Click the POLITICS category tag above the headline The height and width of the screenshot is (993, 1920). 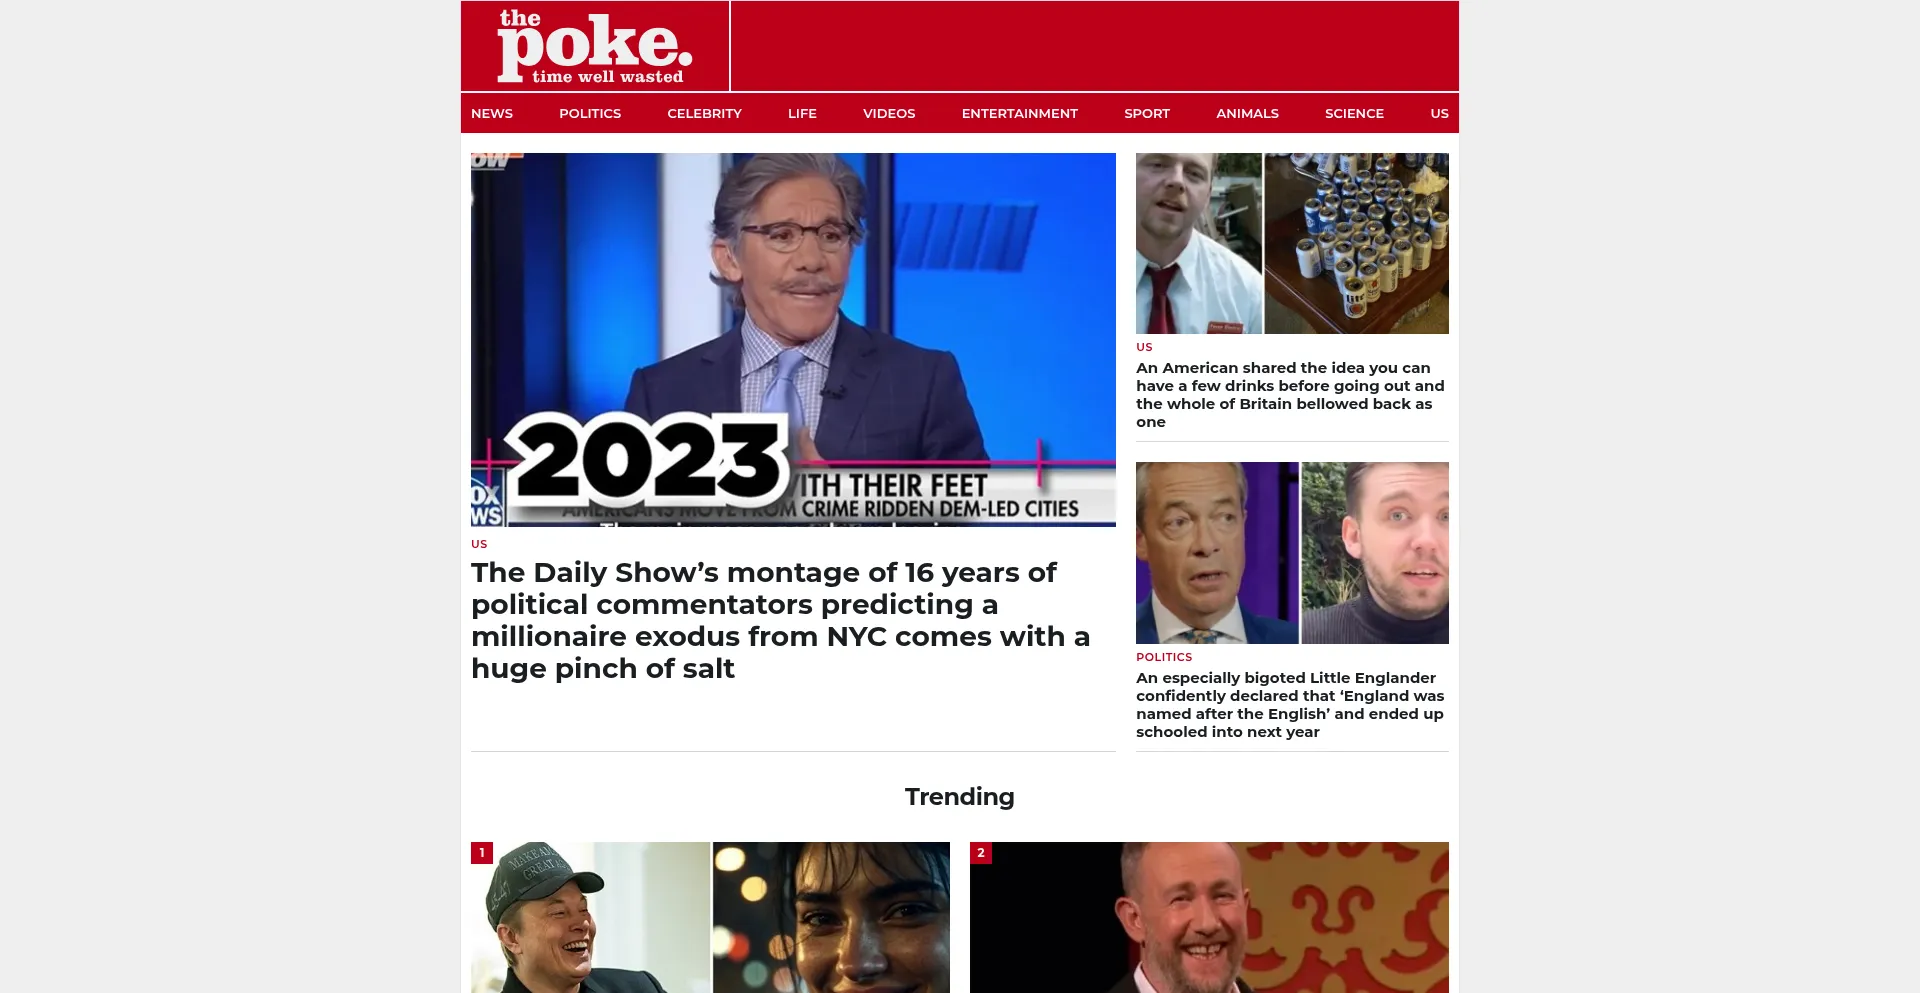coord(1164,657)
